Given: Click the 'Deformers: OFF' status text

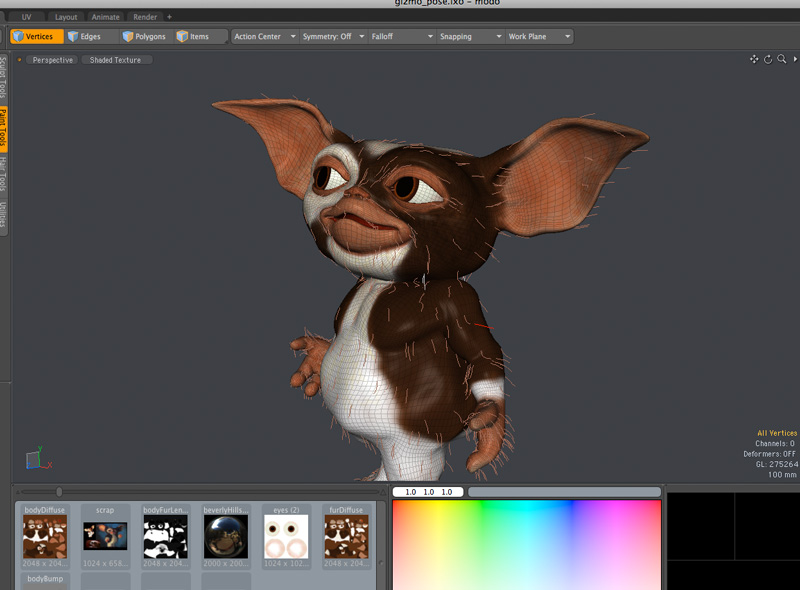Looking at the screenshot, I should [x=769, y=454].
